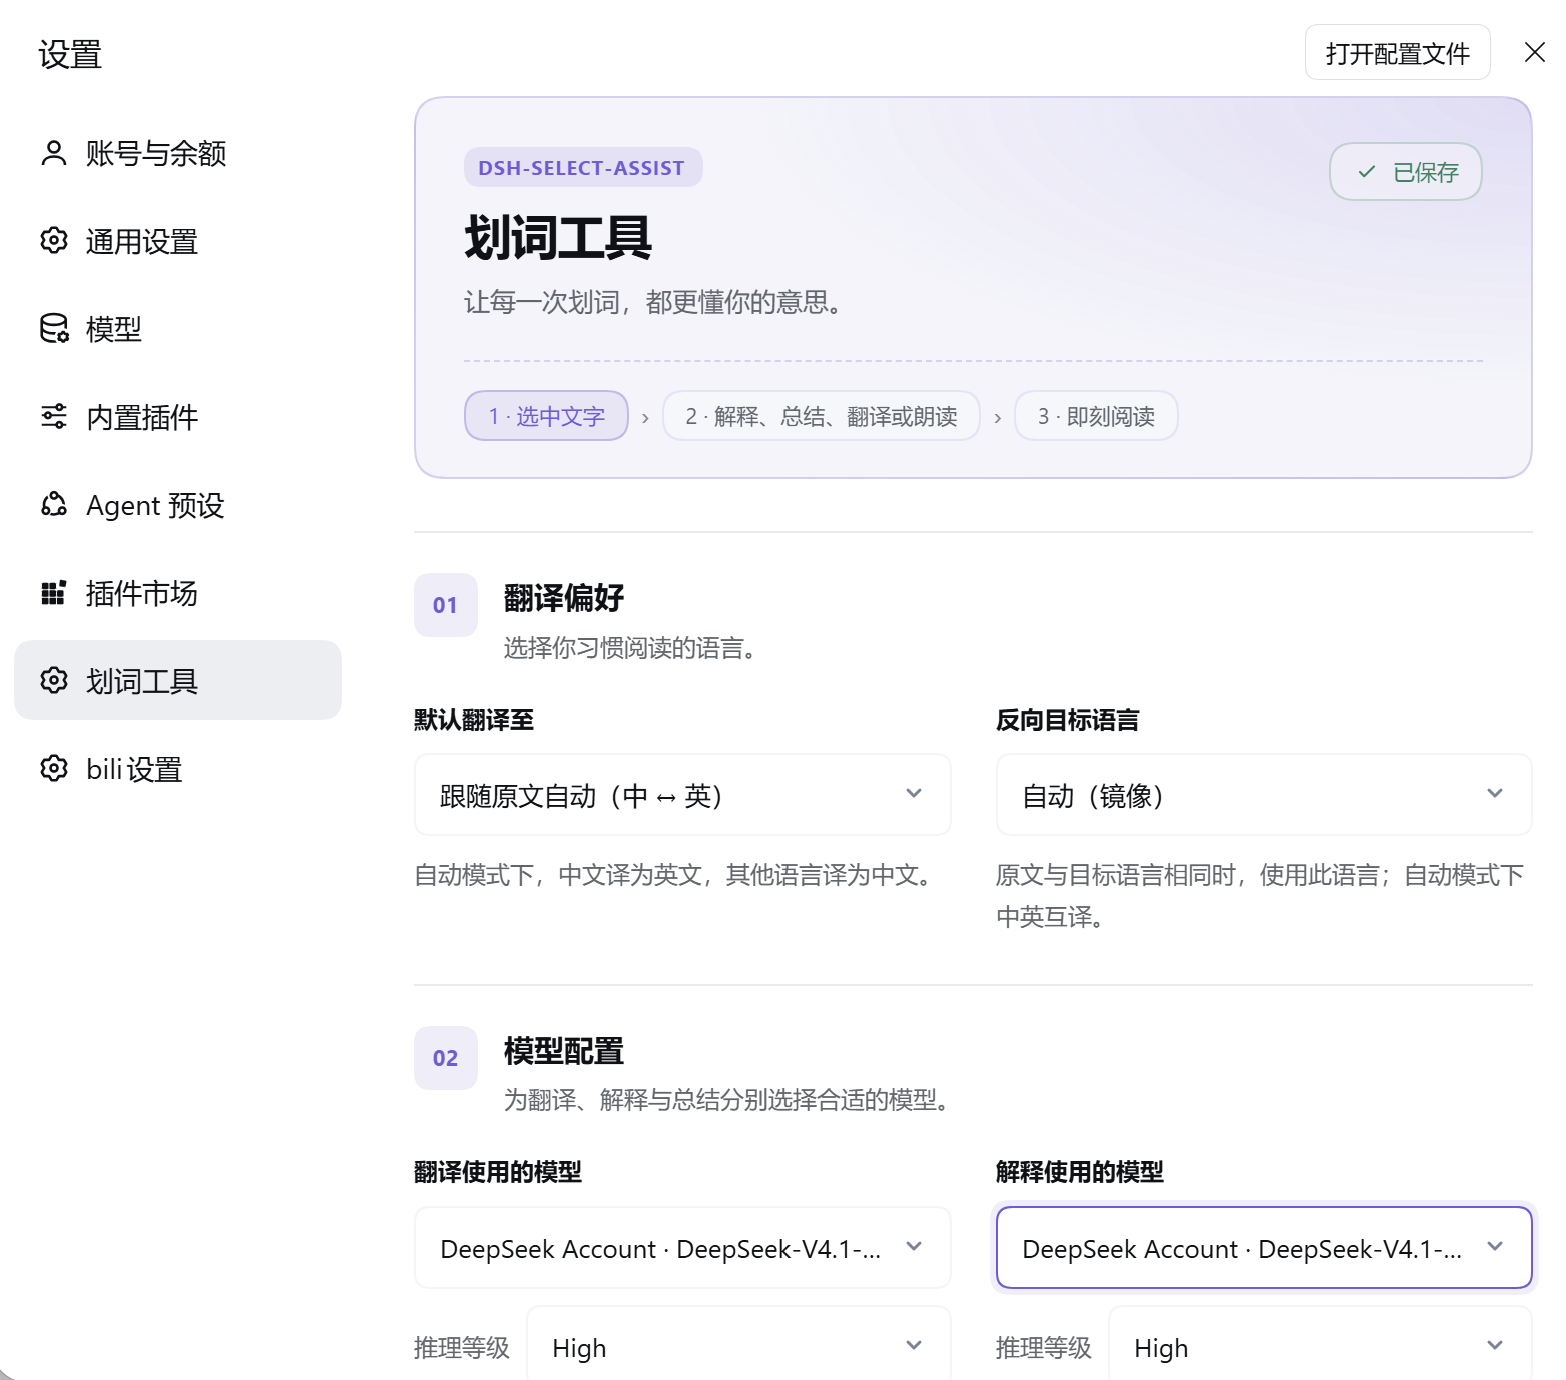Click the 翻译偏好 section title

[564, 598]
